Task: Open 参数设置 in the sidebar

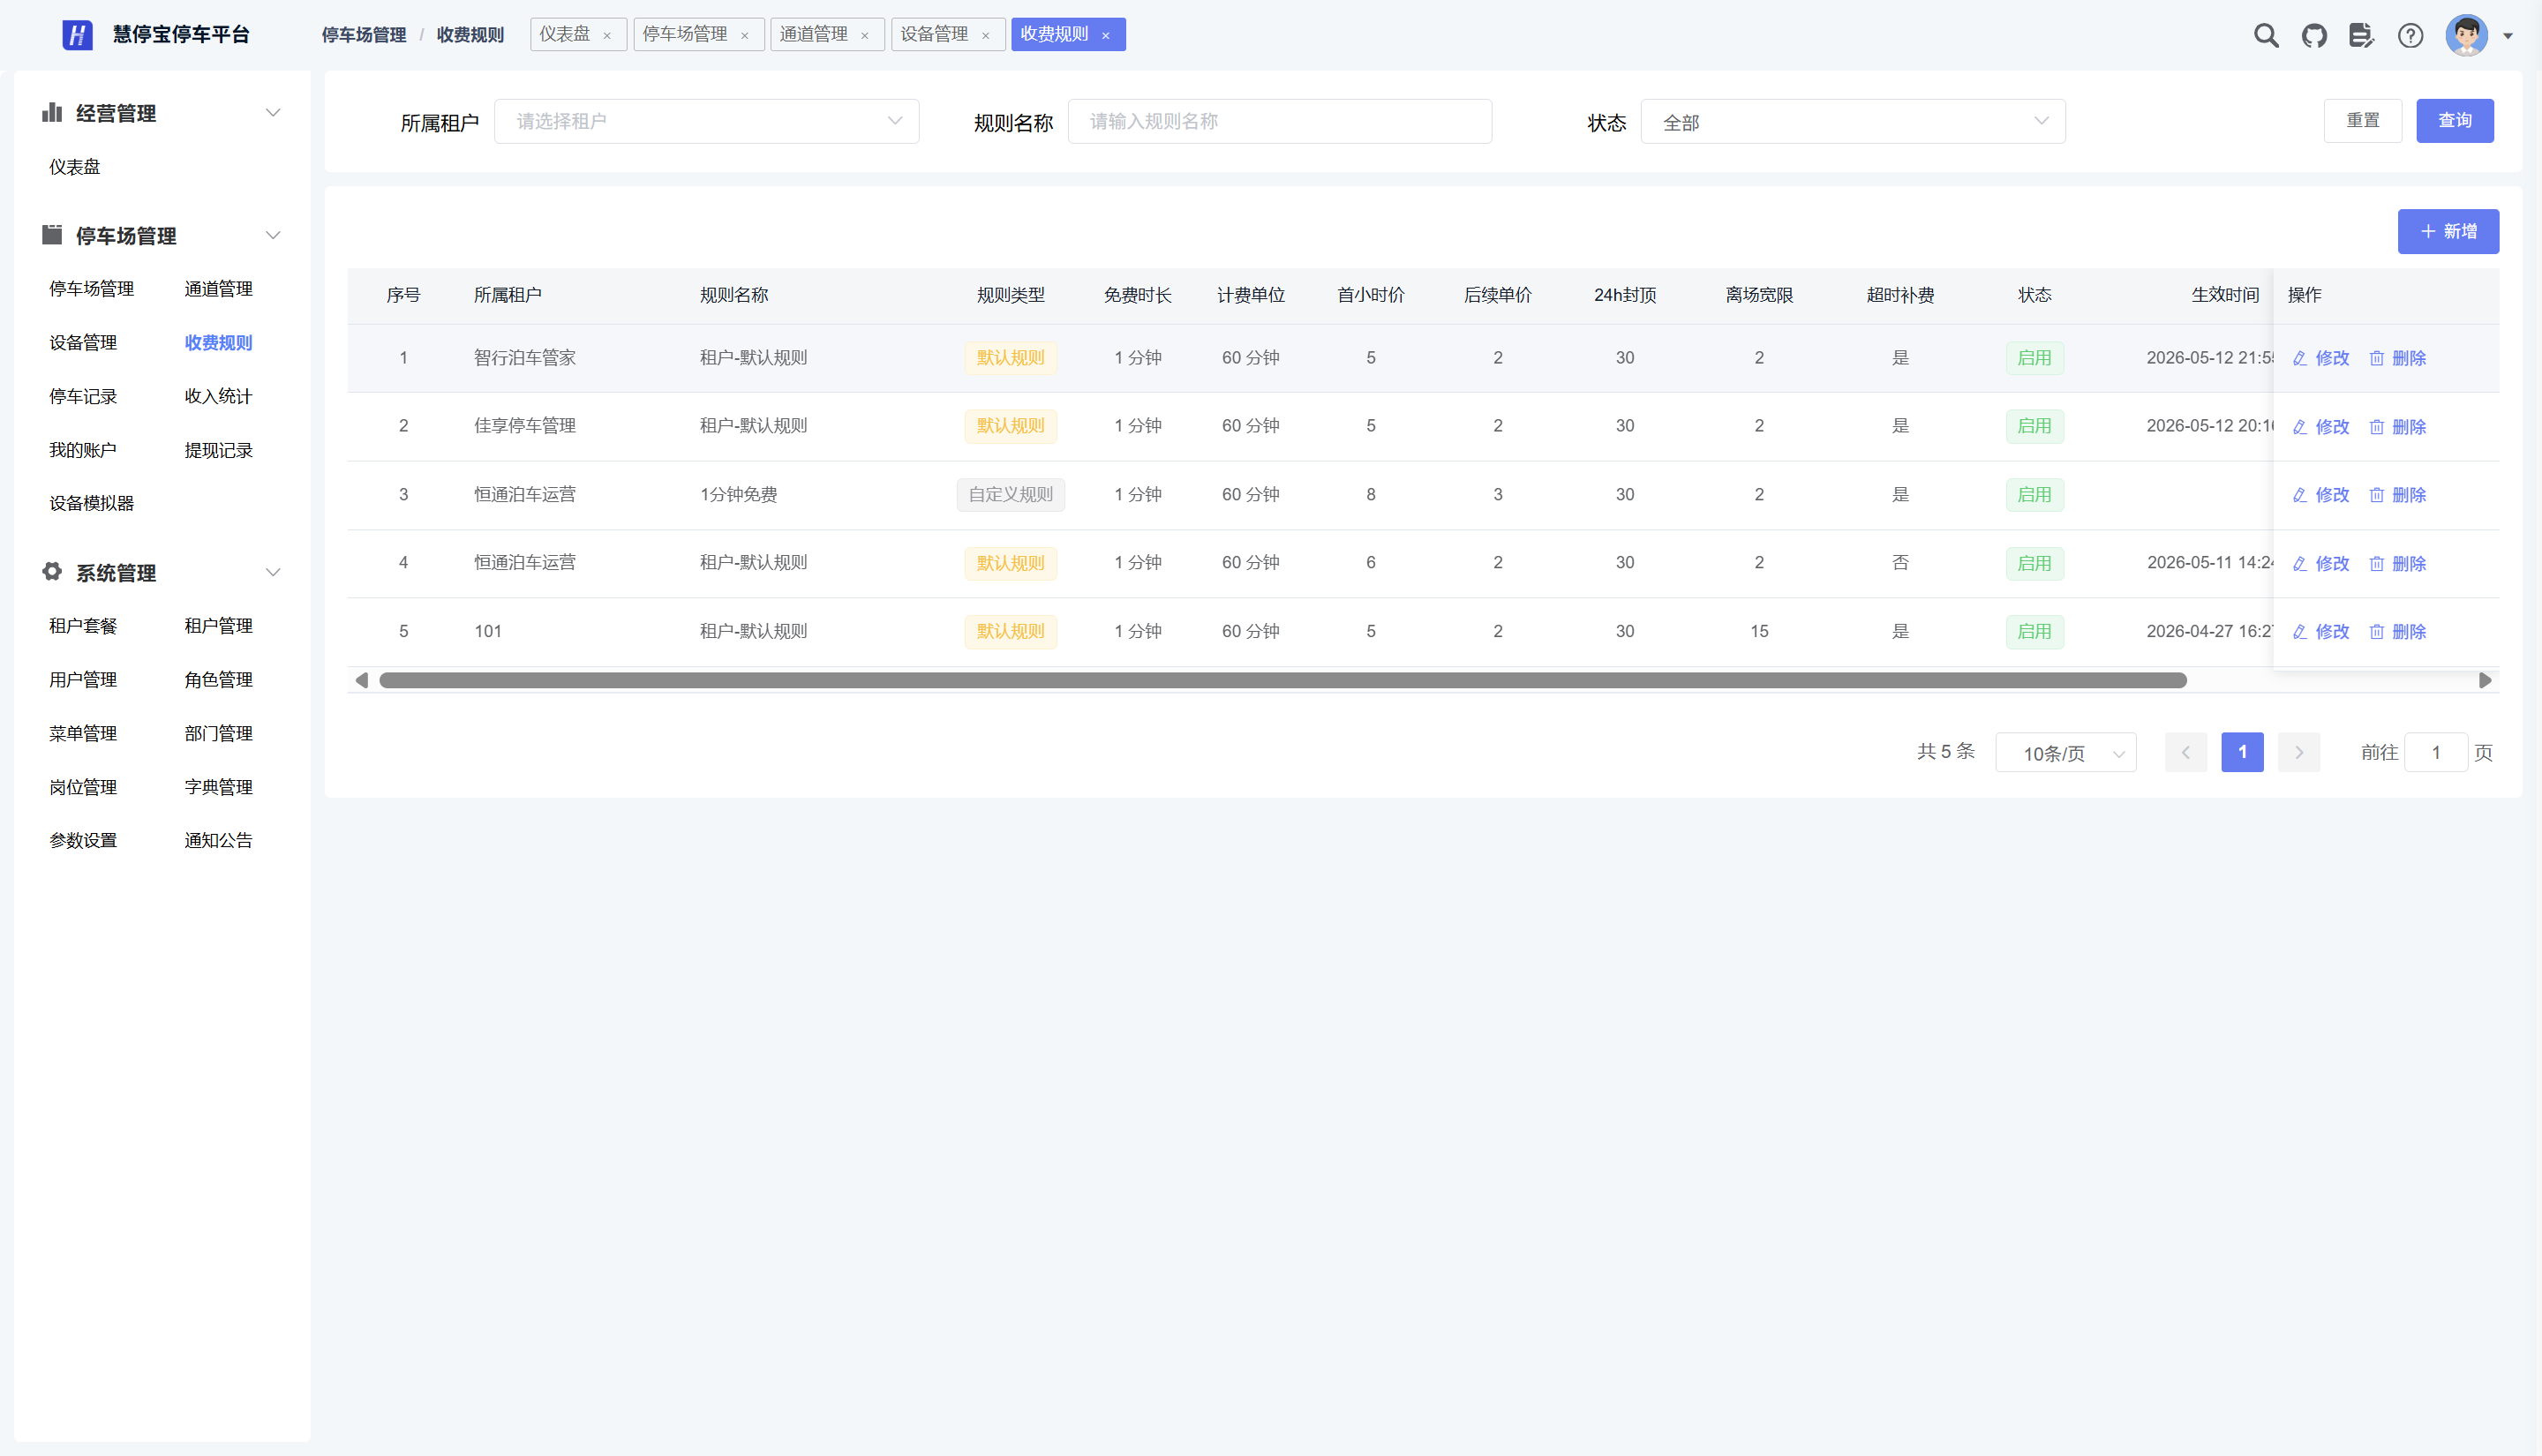Action: (x=83, y=841)
